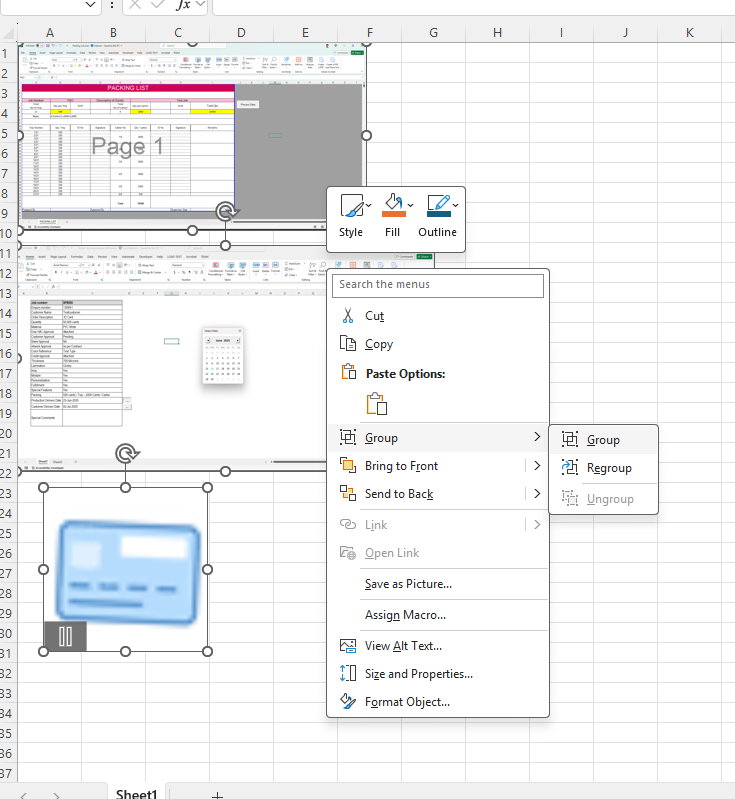Expand the Send to Back submenu arrow

537,493
